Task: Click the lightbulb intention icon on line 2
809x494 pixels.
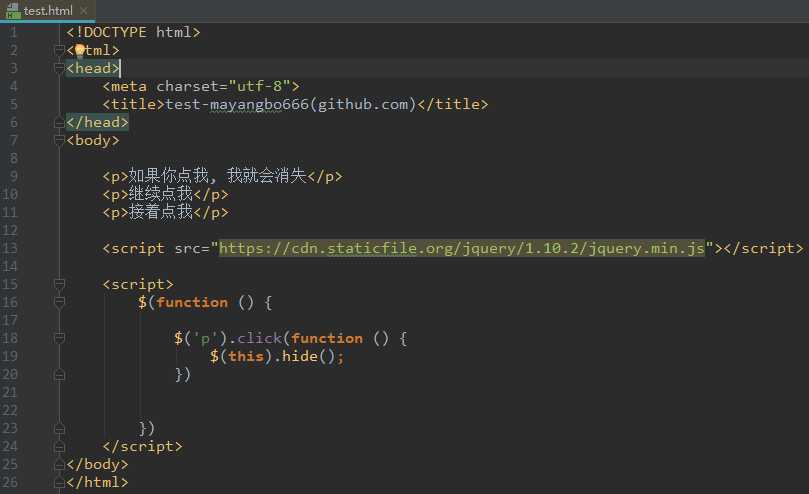Action: click(x=80, y=50)
